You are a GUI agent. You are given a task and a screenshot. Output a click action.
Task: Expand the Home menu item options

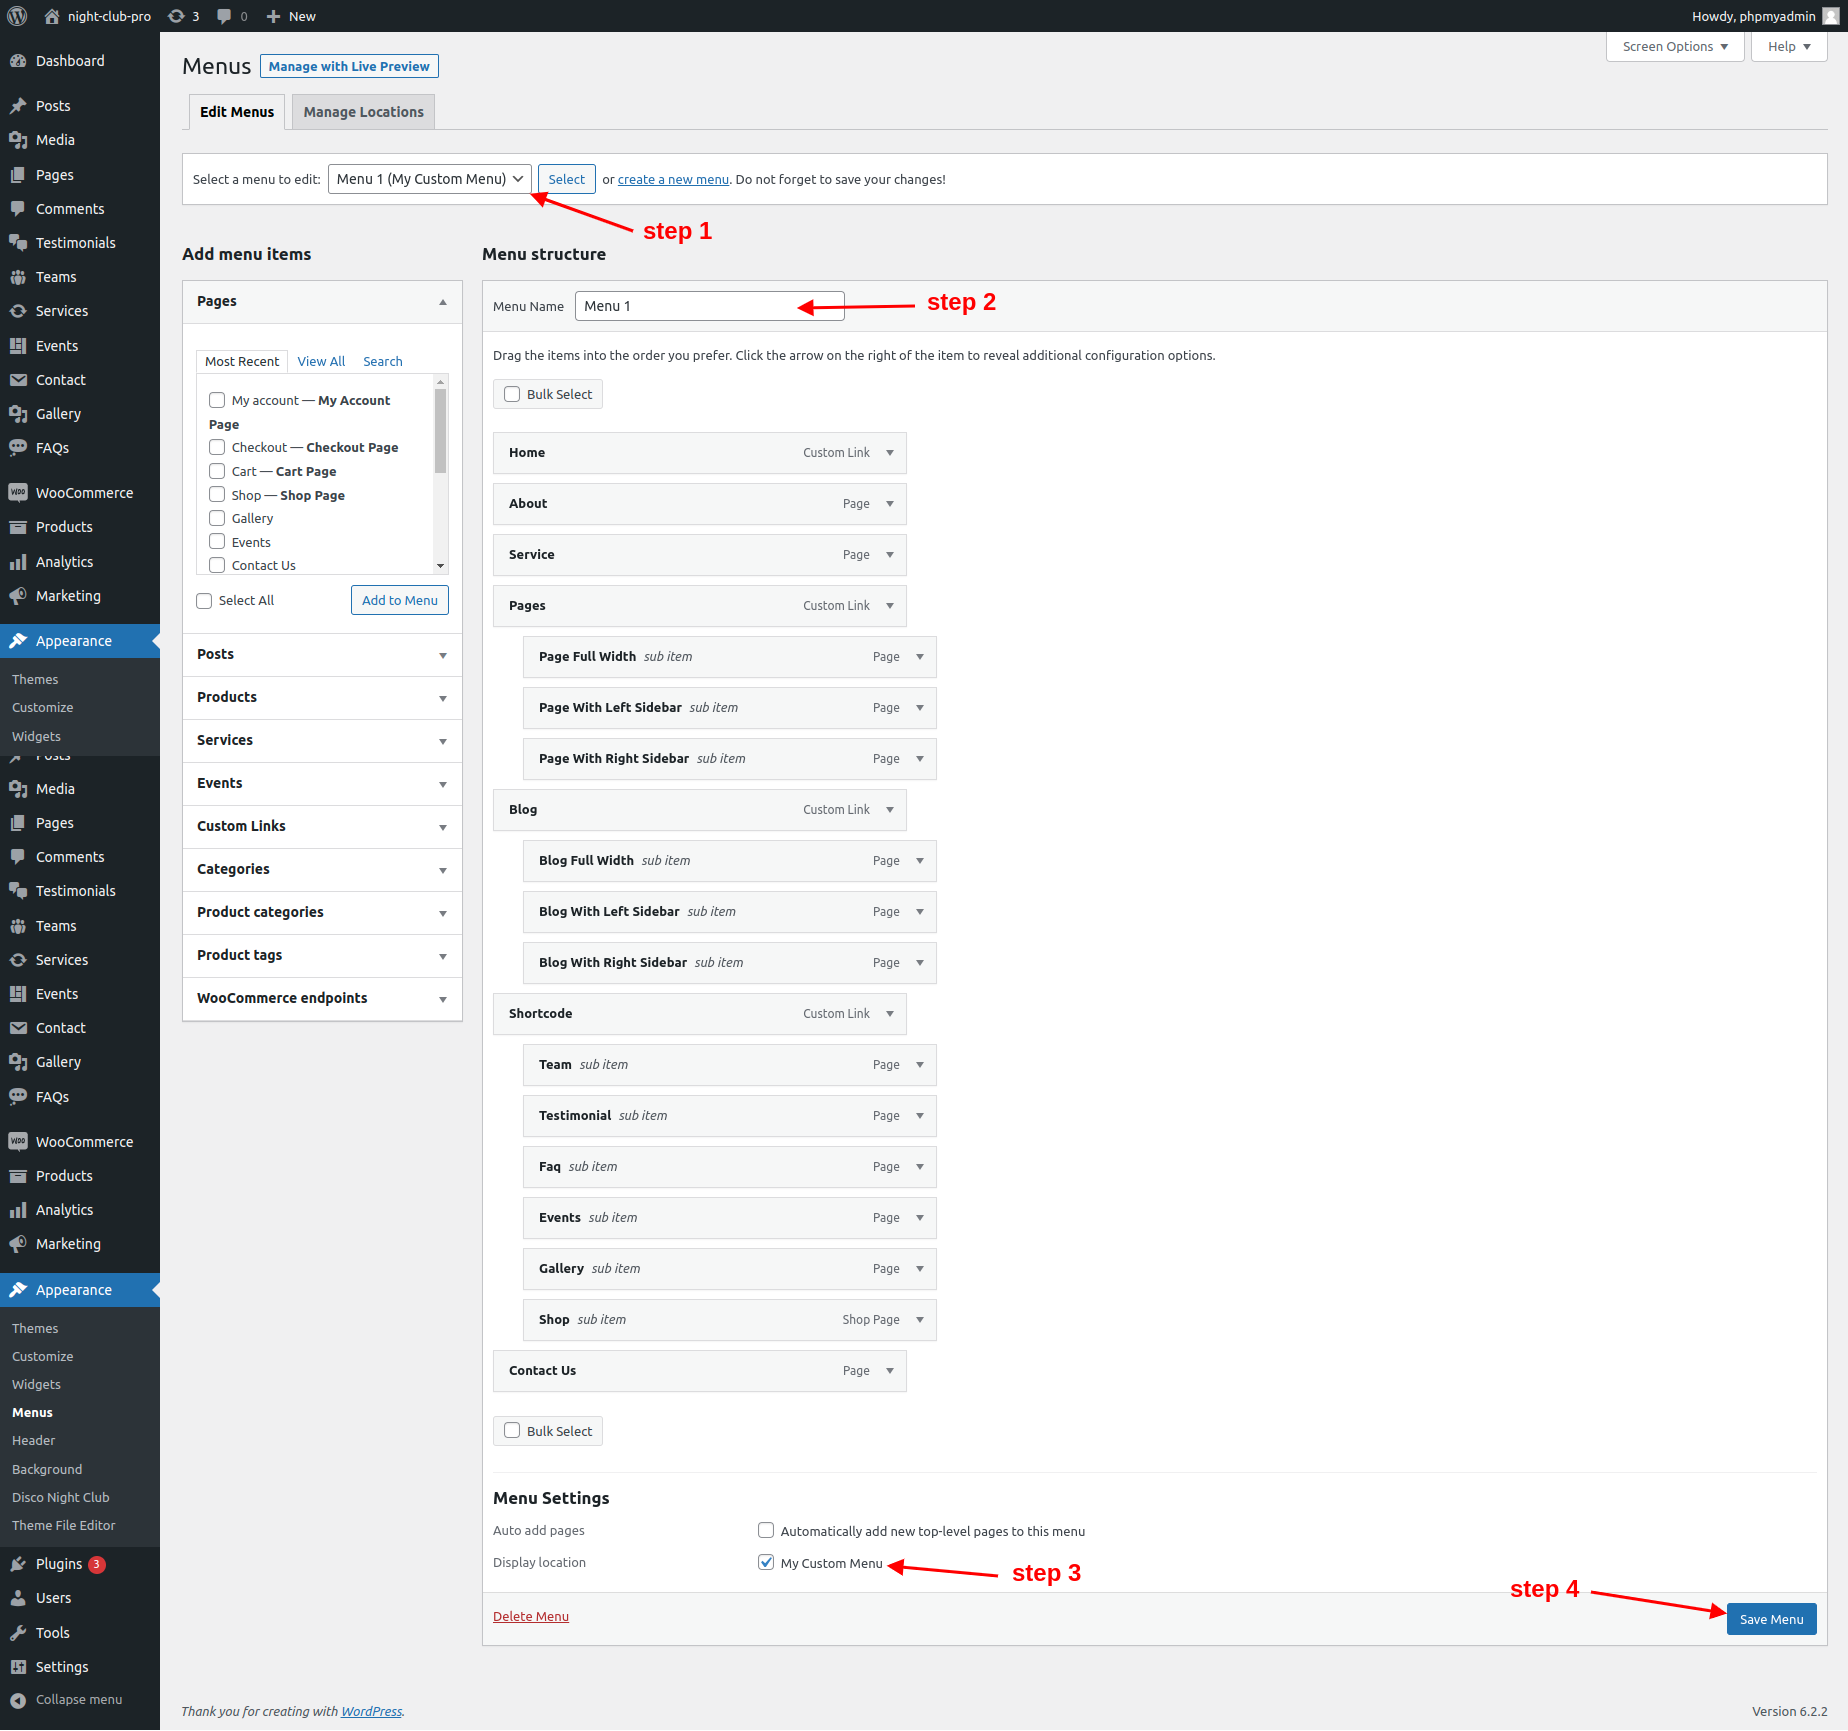pyautogui.click(x=890, y=453)
